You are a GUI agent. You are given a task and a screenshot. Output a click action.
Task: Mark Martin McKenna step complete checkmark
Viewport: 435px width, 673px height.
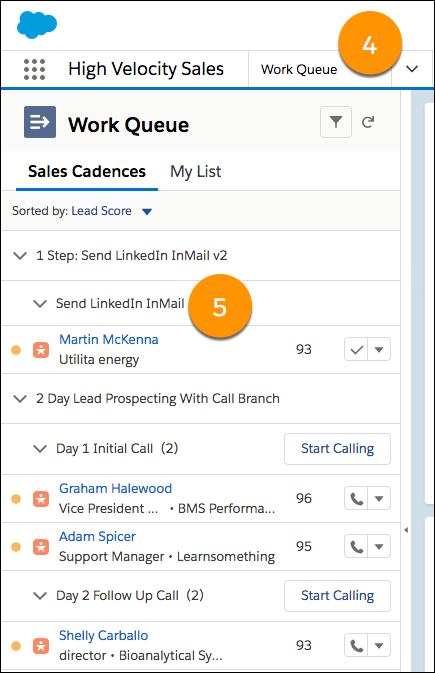(x=356, y=350)
